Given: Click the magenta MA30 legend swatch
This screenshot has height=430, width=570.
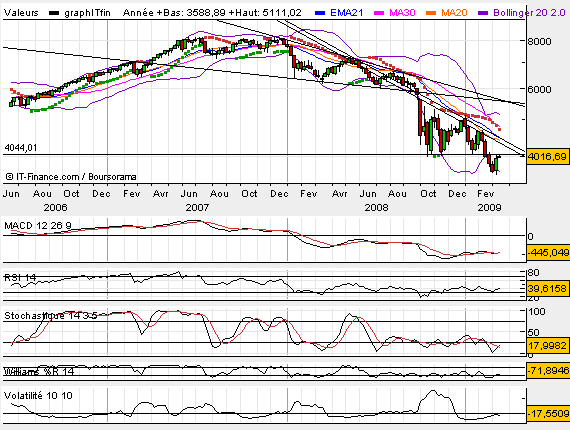Looking at the screenshot, I should tap(379, 13).
